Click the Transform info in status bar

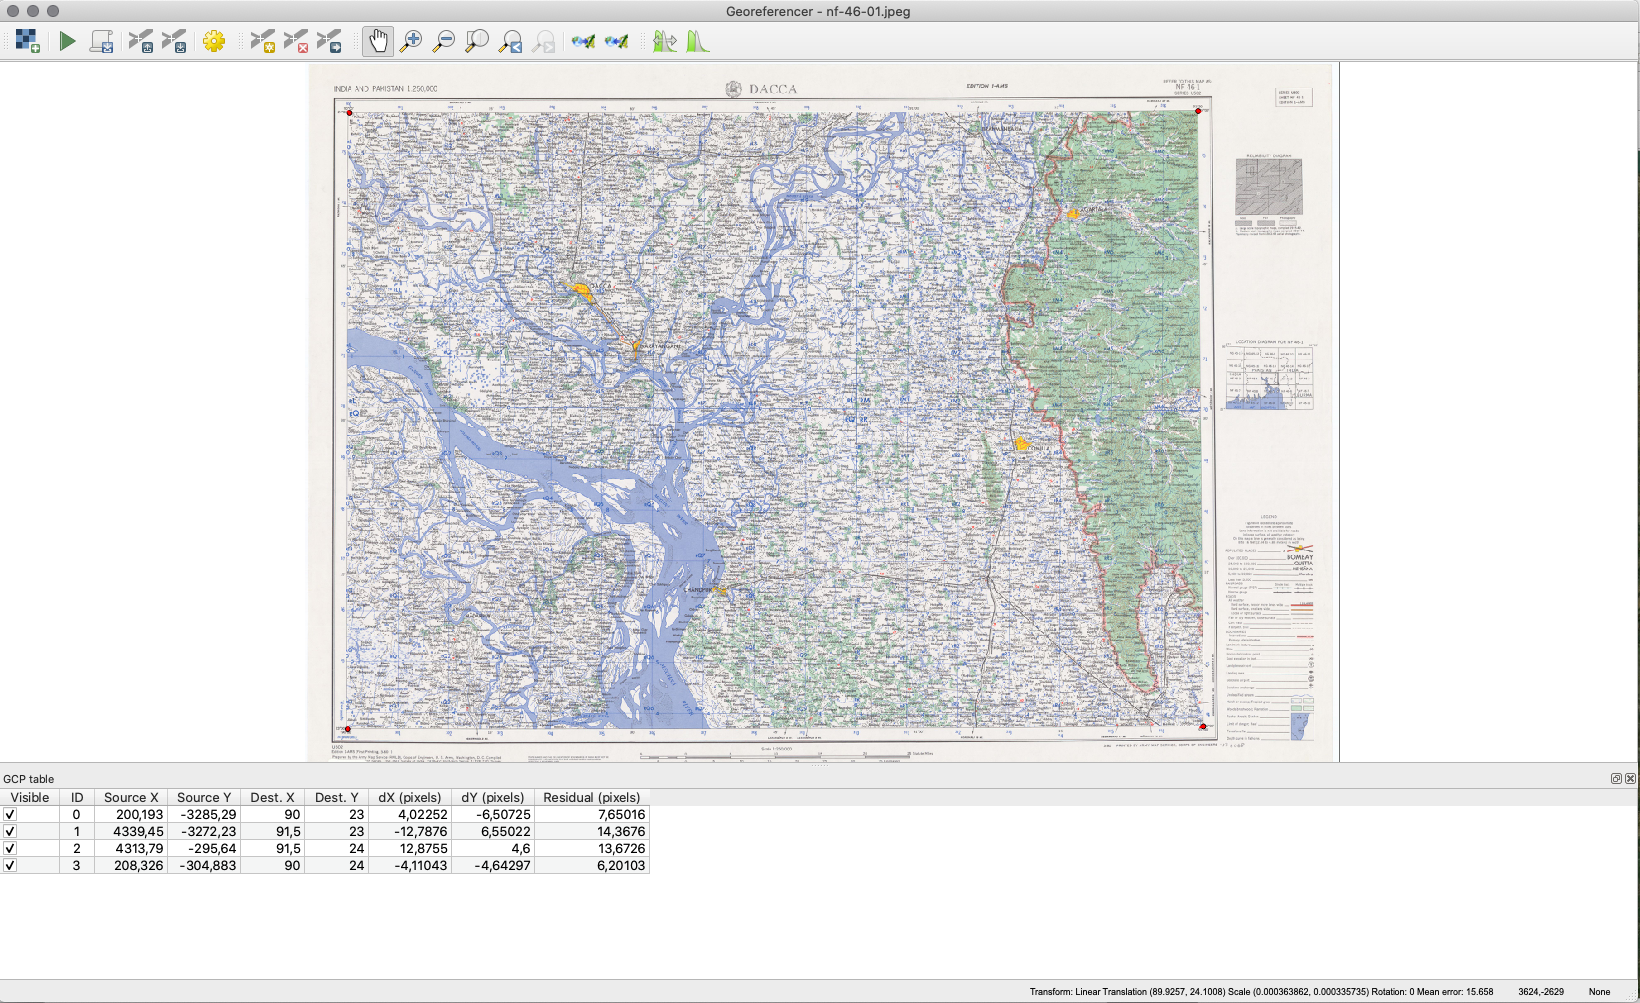(1261, 992)
